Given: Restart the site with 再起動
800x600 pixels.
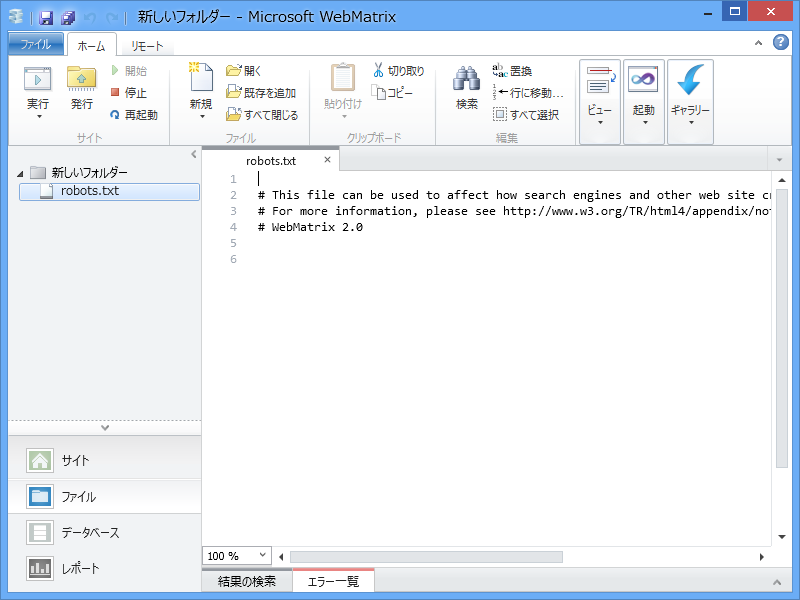Looking at the screenshot, I should (134, 115).
